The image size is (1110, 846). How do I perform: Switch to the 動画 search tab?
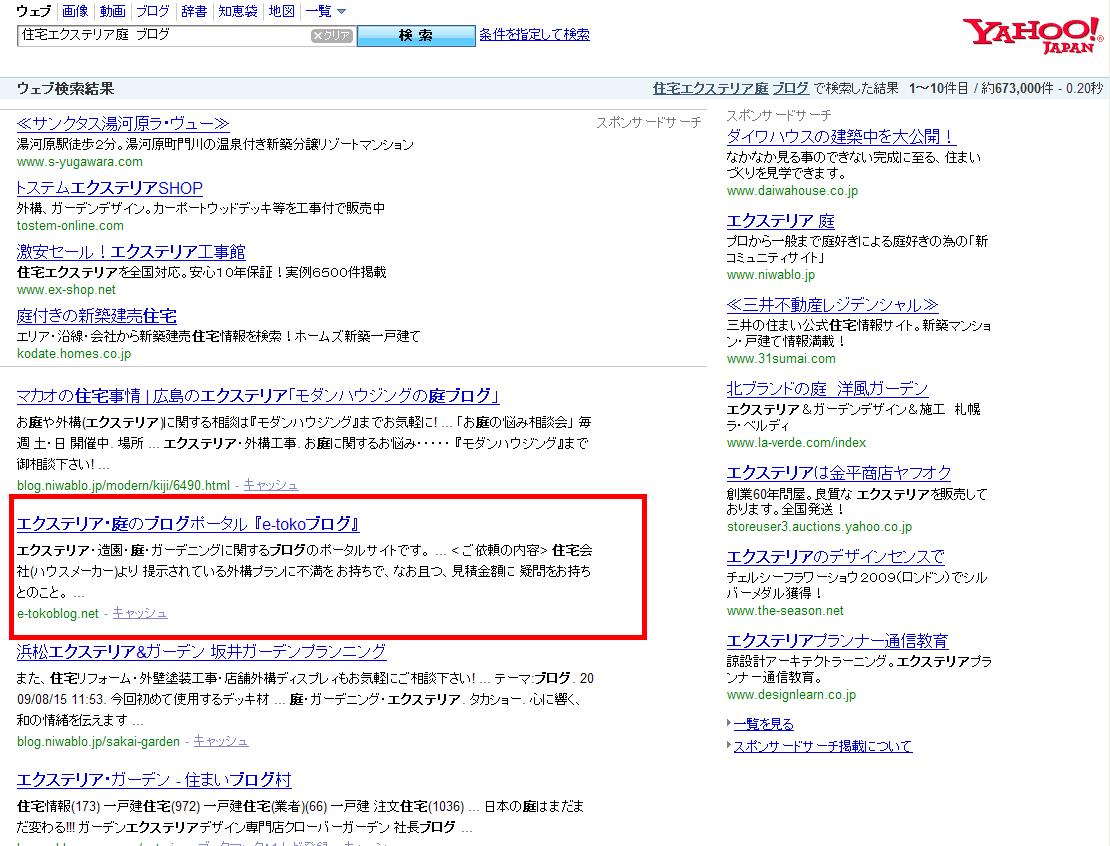pyautogui.click(x=113, y=11)
